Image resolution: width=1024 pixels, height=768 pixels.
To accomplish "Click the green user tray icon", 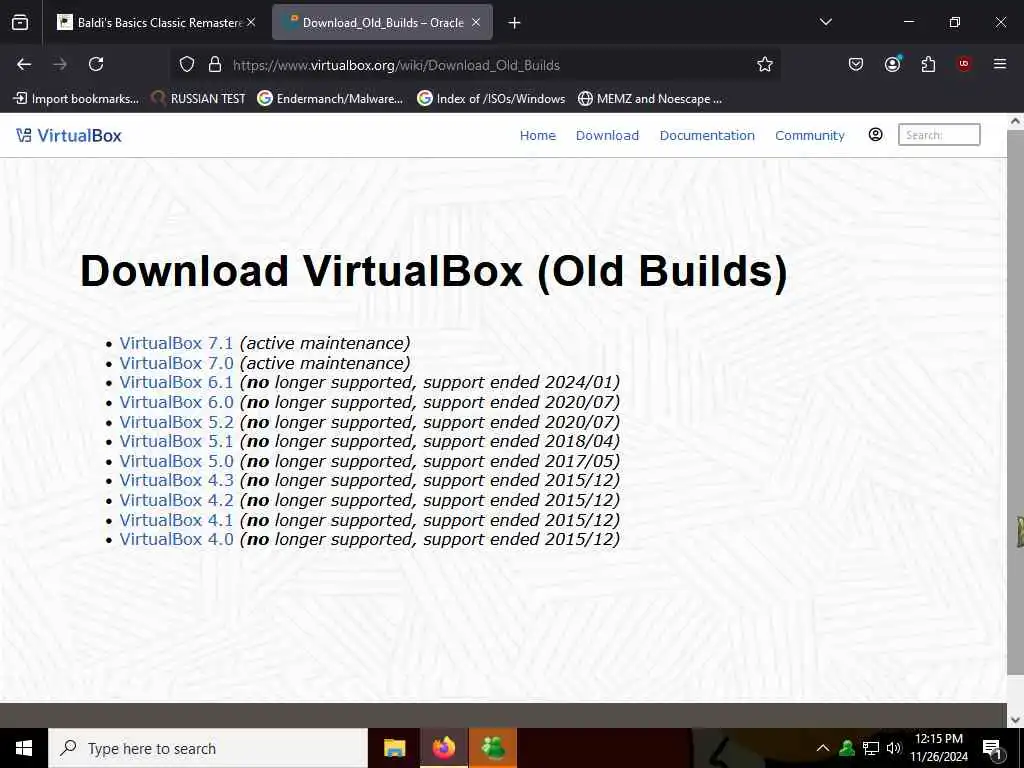I will click(x=847, y=748).
